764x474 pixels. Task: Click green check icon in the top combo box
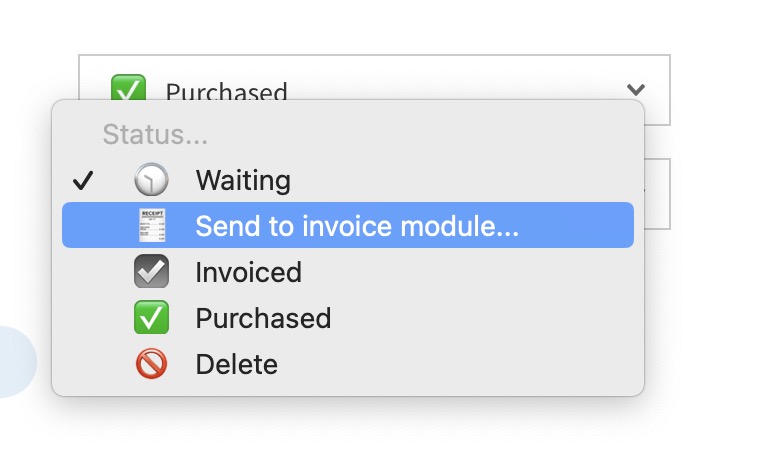[127, 88]
